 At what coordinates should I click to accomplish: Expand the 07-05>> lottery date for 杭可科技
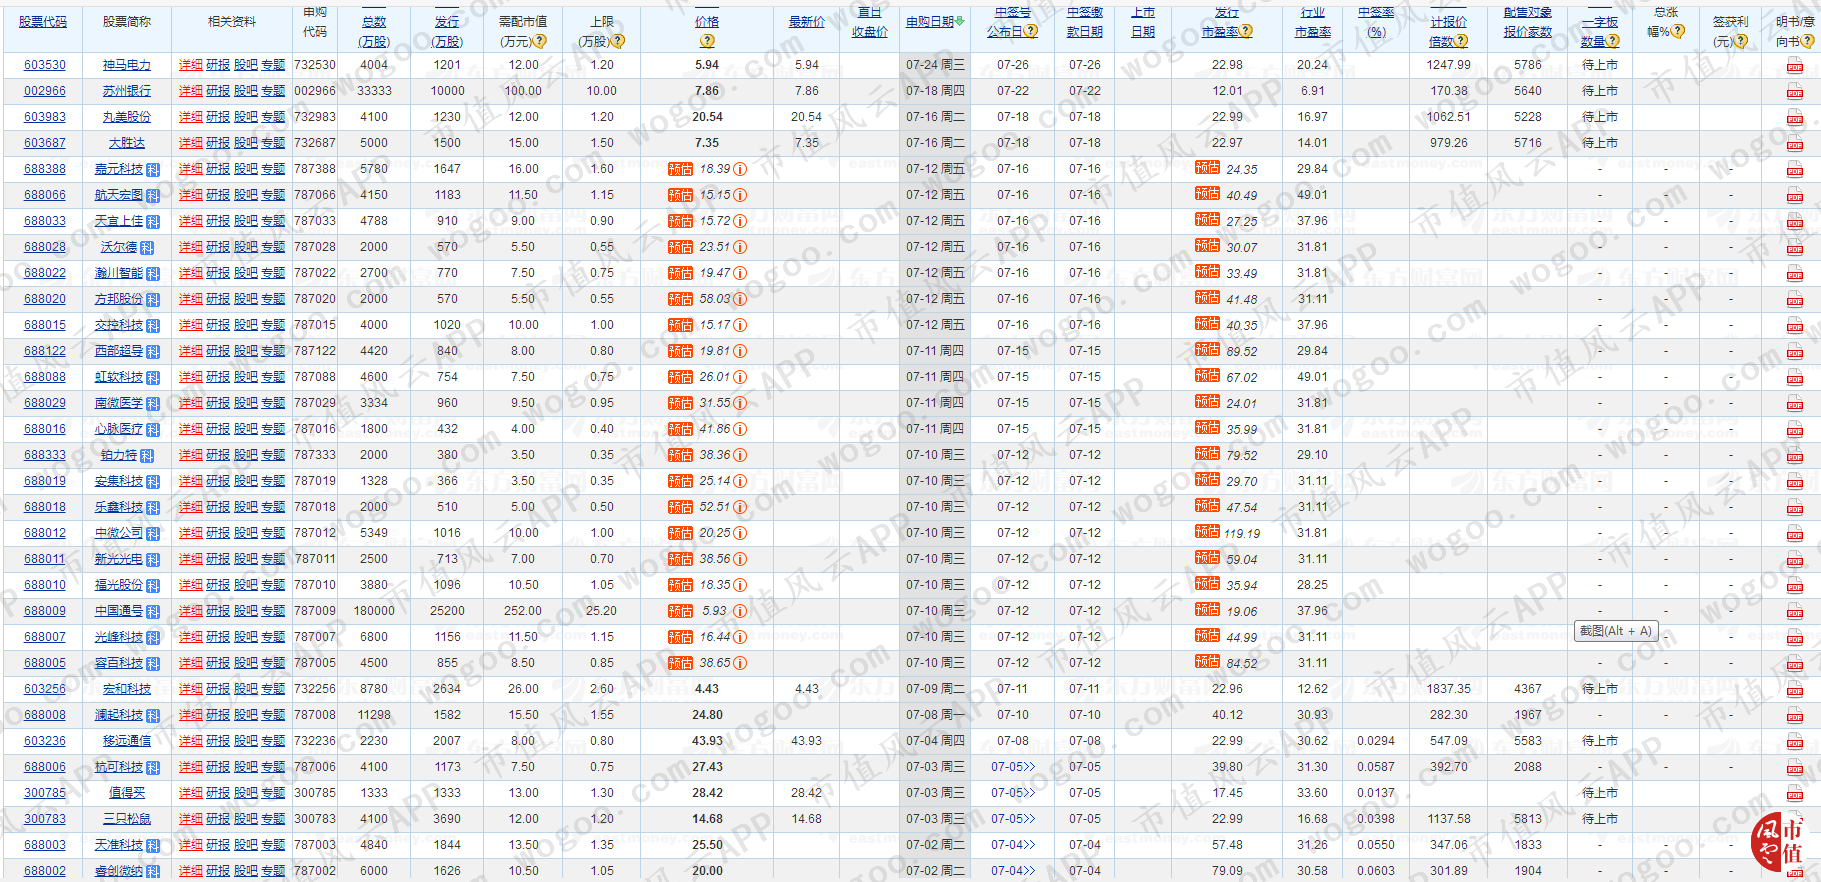[x=1013, y=767]
